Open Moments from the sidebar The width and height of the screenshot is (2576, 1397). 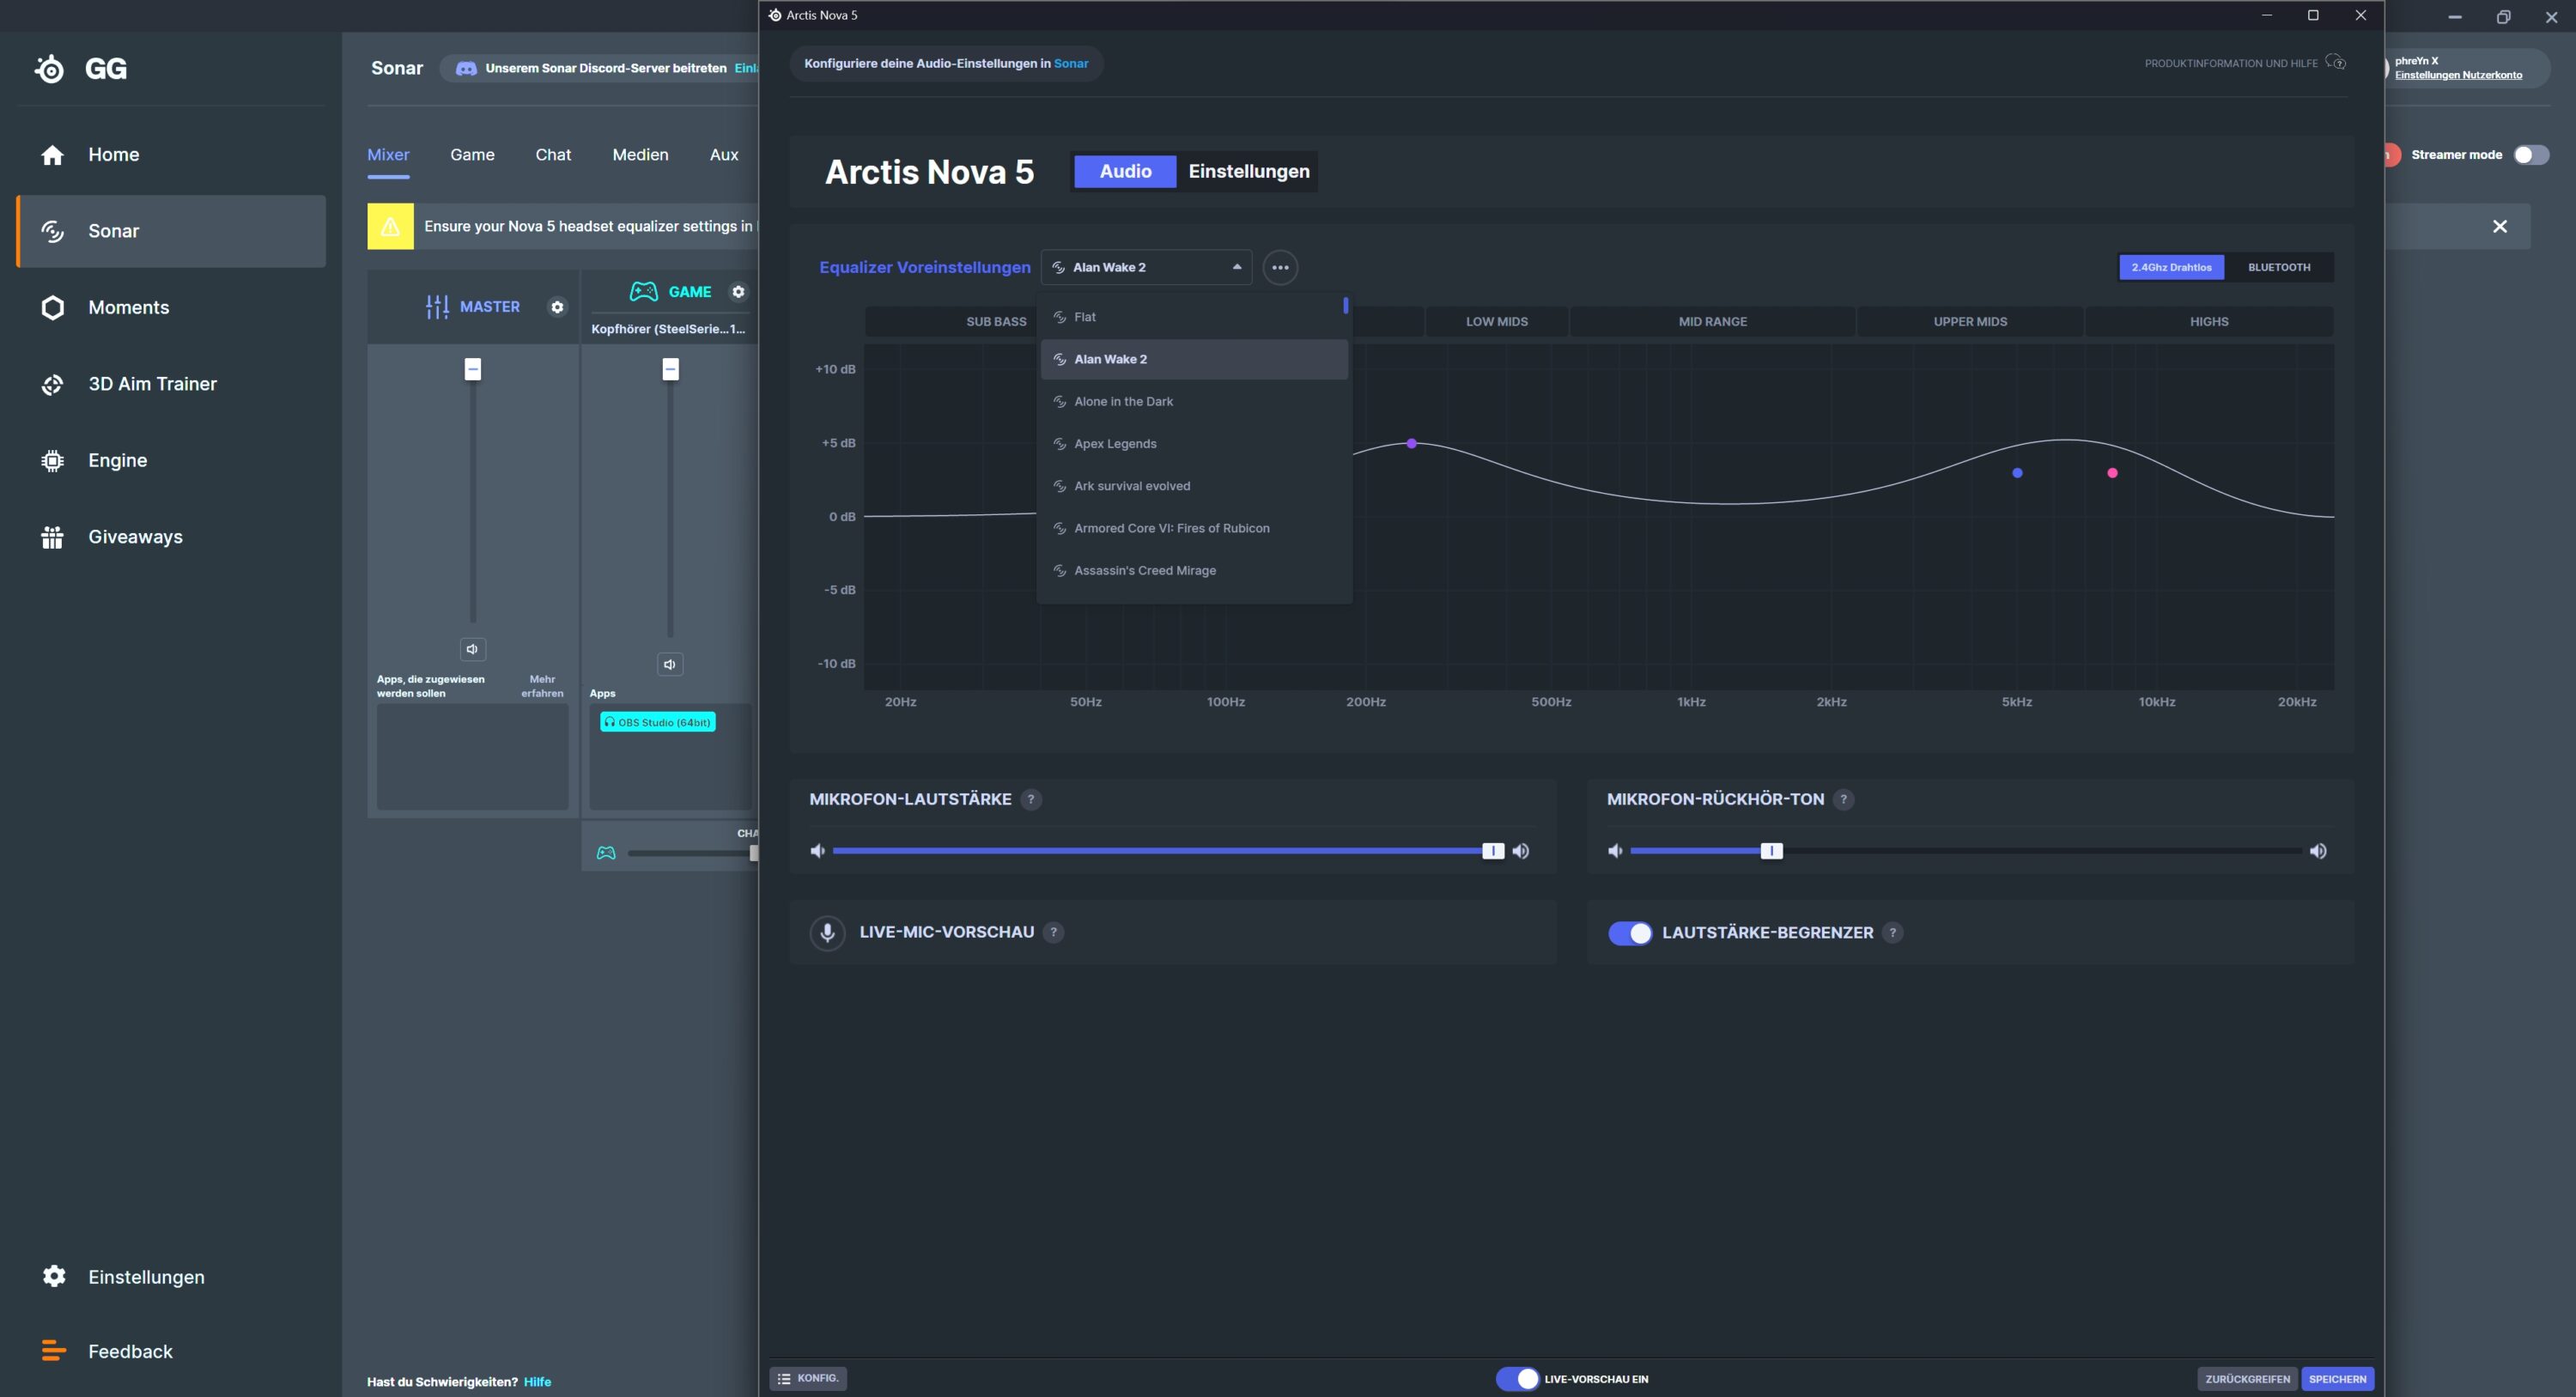coord(128,307)
